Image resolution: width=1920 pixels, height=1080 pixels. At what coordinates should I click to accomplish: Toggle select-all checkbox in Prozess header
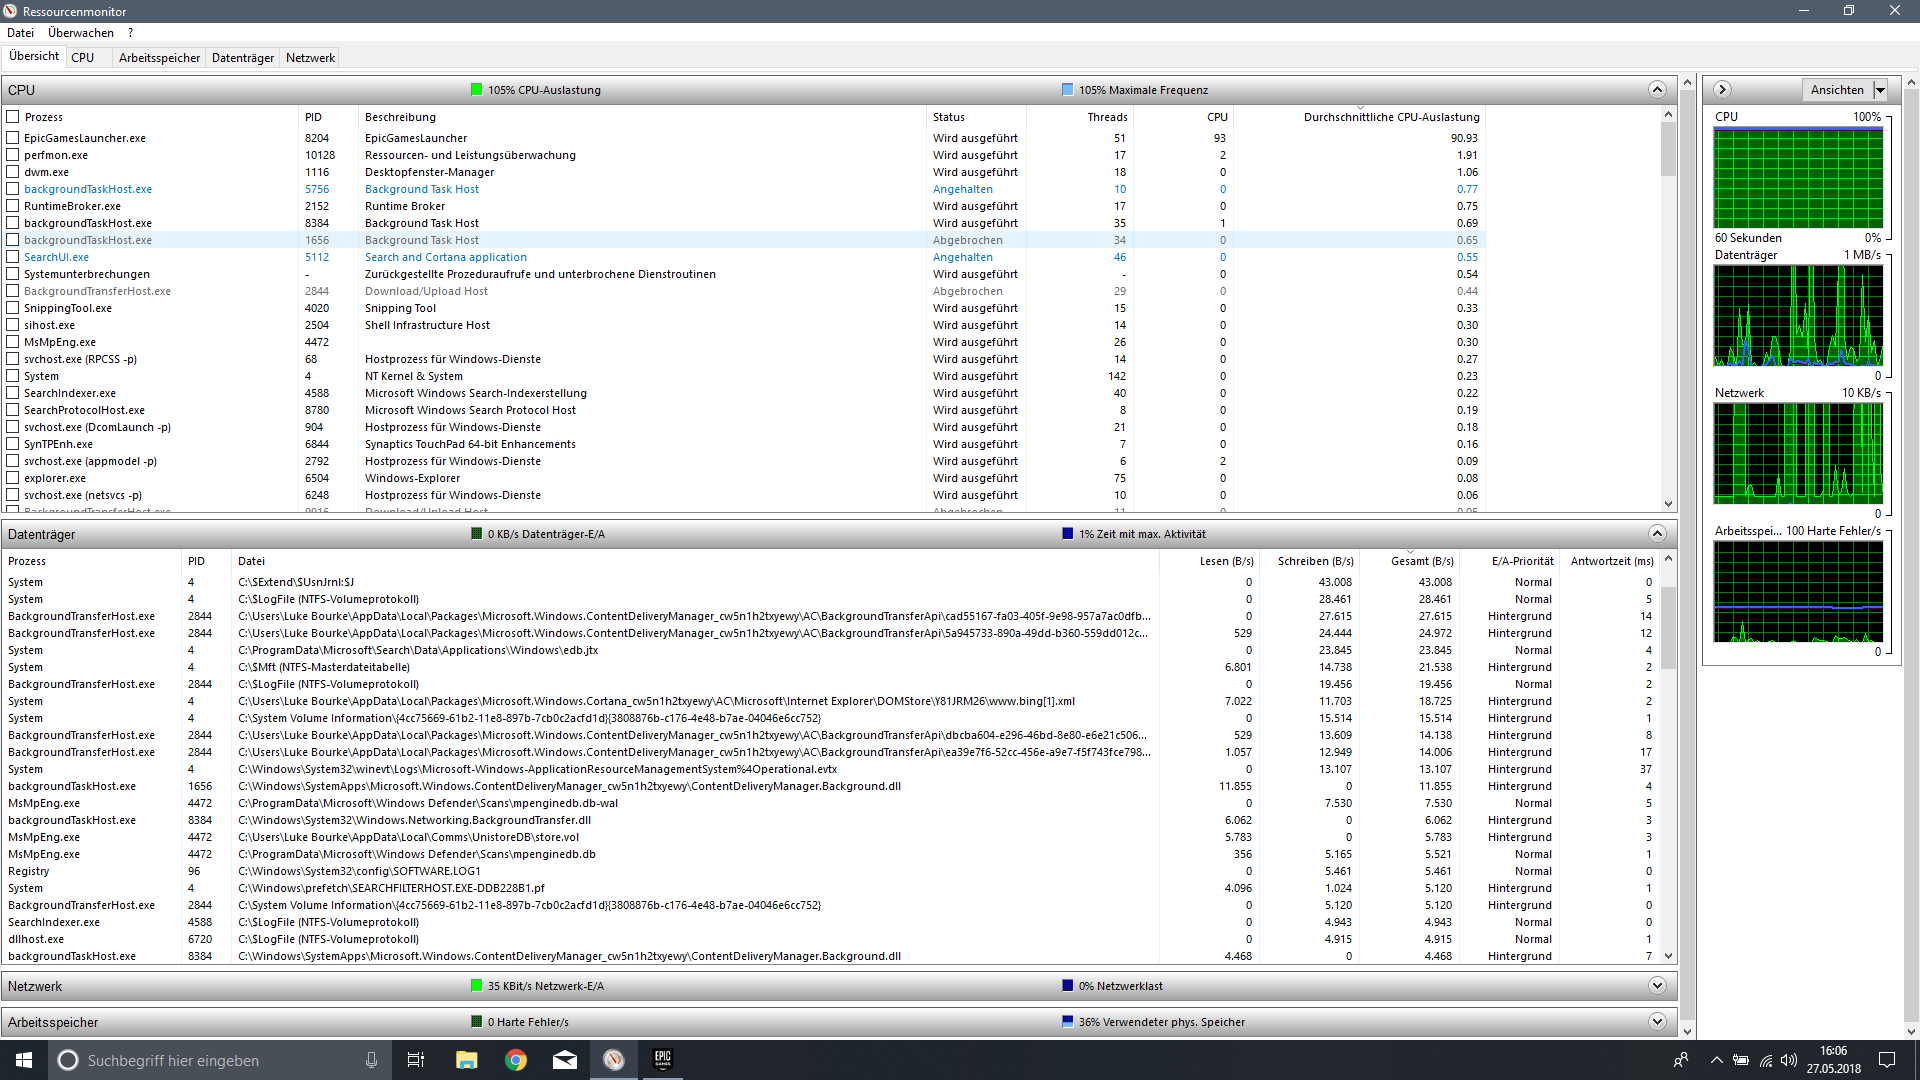tap(13, 117)
